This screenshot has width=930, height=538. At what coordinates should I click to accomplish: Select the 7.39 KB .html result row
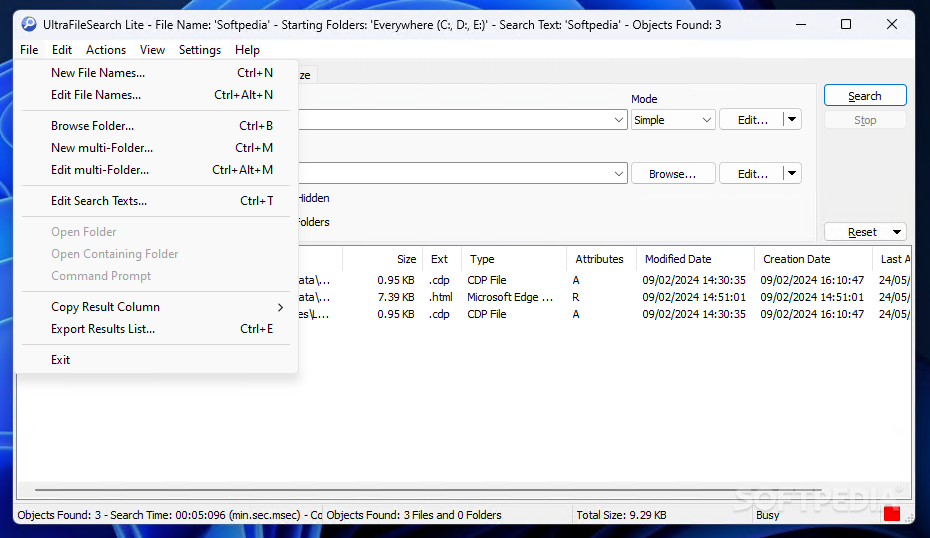click(604, 297)
